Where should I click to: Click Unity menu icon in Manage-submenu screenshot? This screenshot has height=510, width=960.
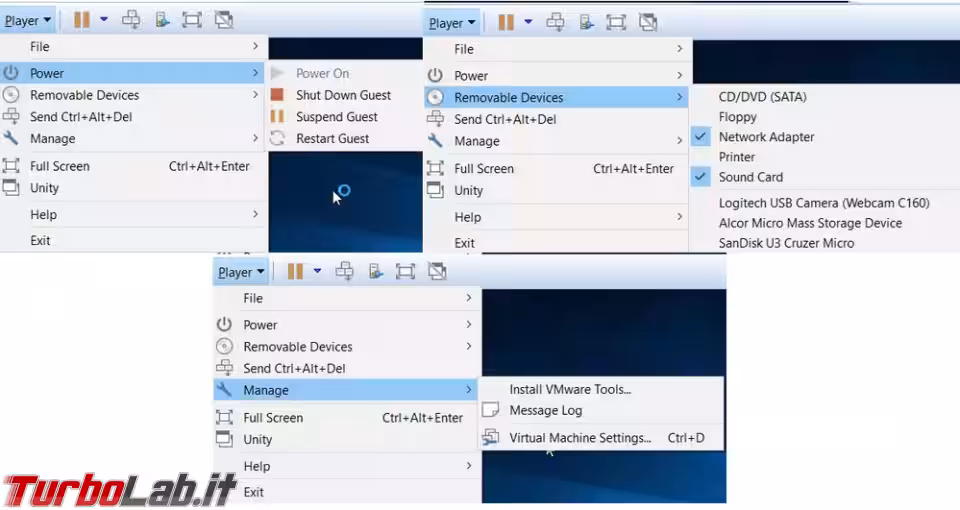[224, 440]
